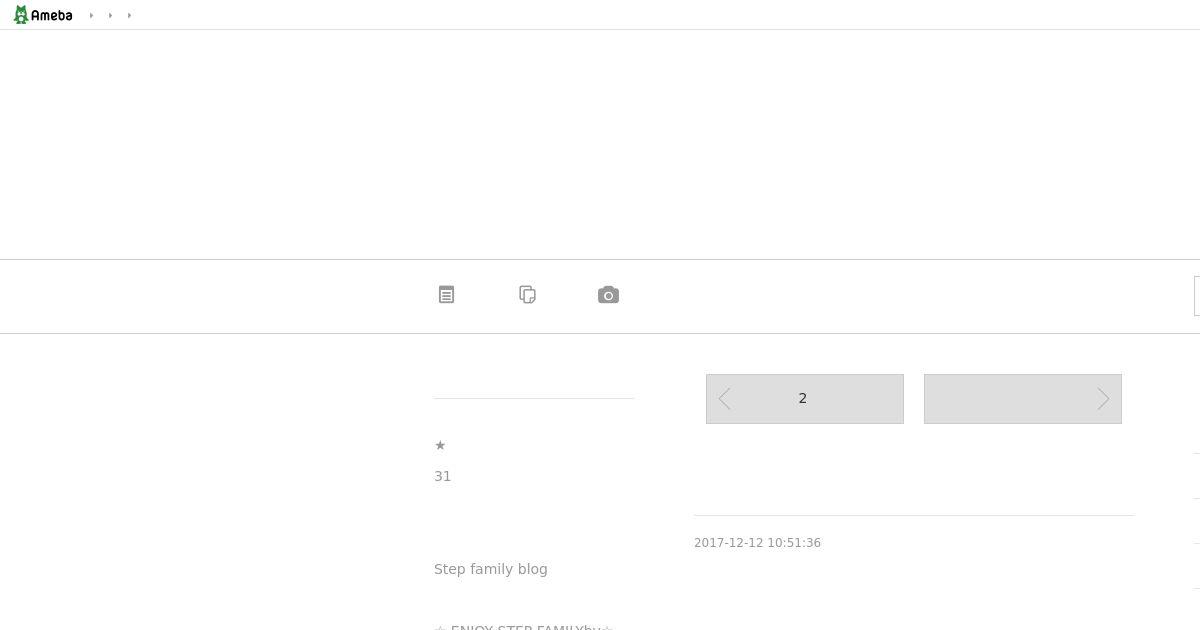Click the first breadcrumb arrow next to Ameba
The height and width of the screenshot is (630, 1200).
91,15
